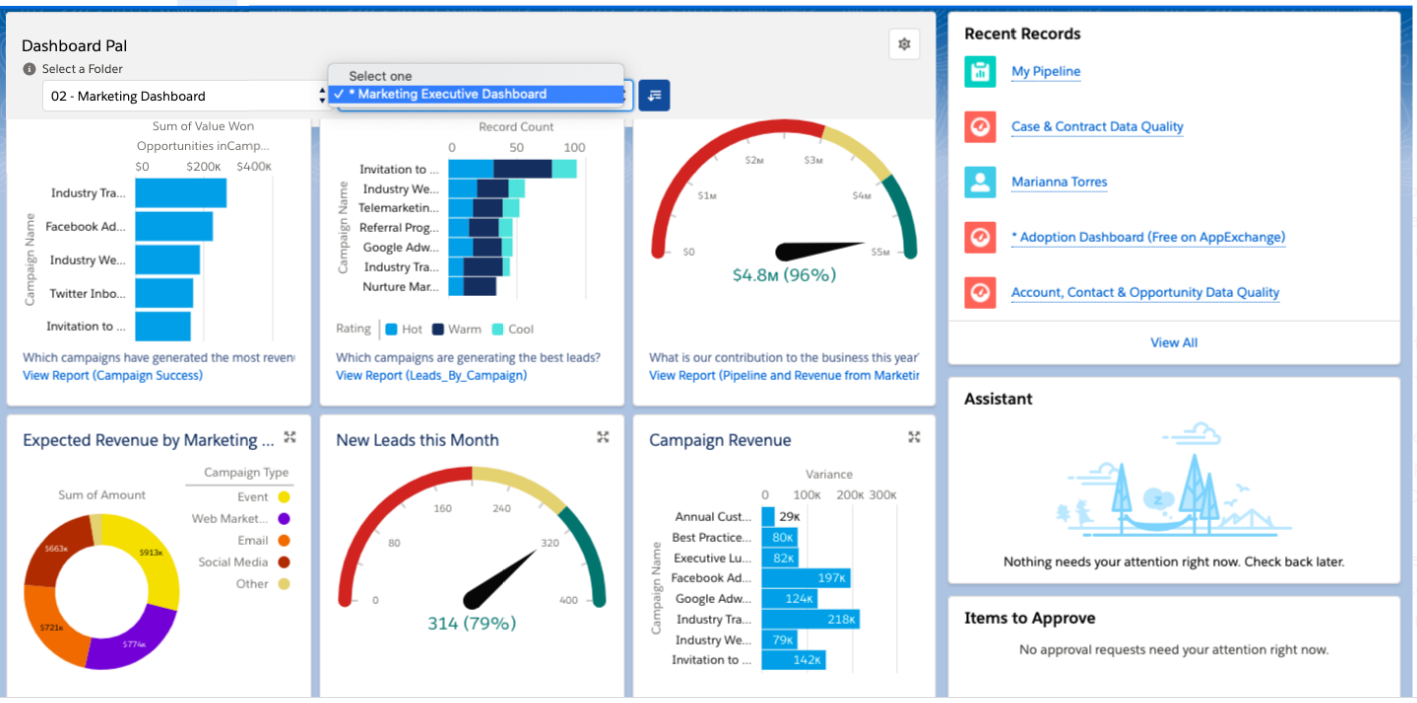Click the blue sort-list button beside dashboard selector

pyautogui.click(x=654, y=95)
